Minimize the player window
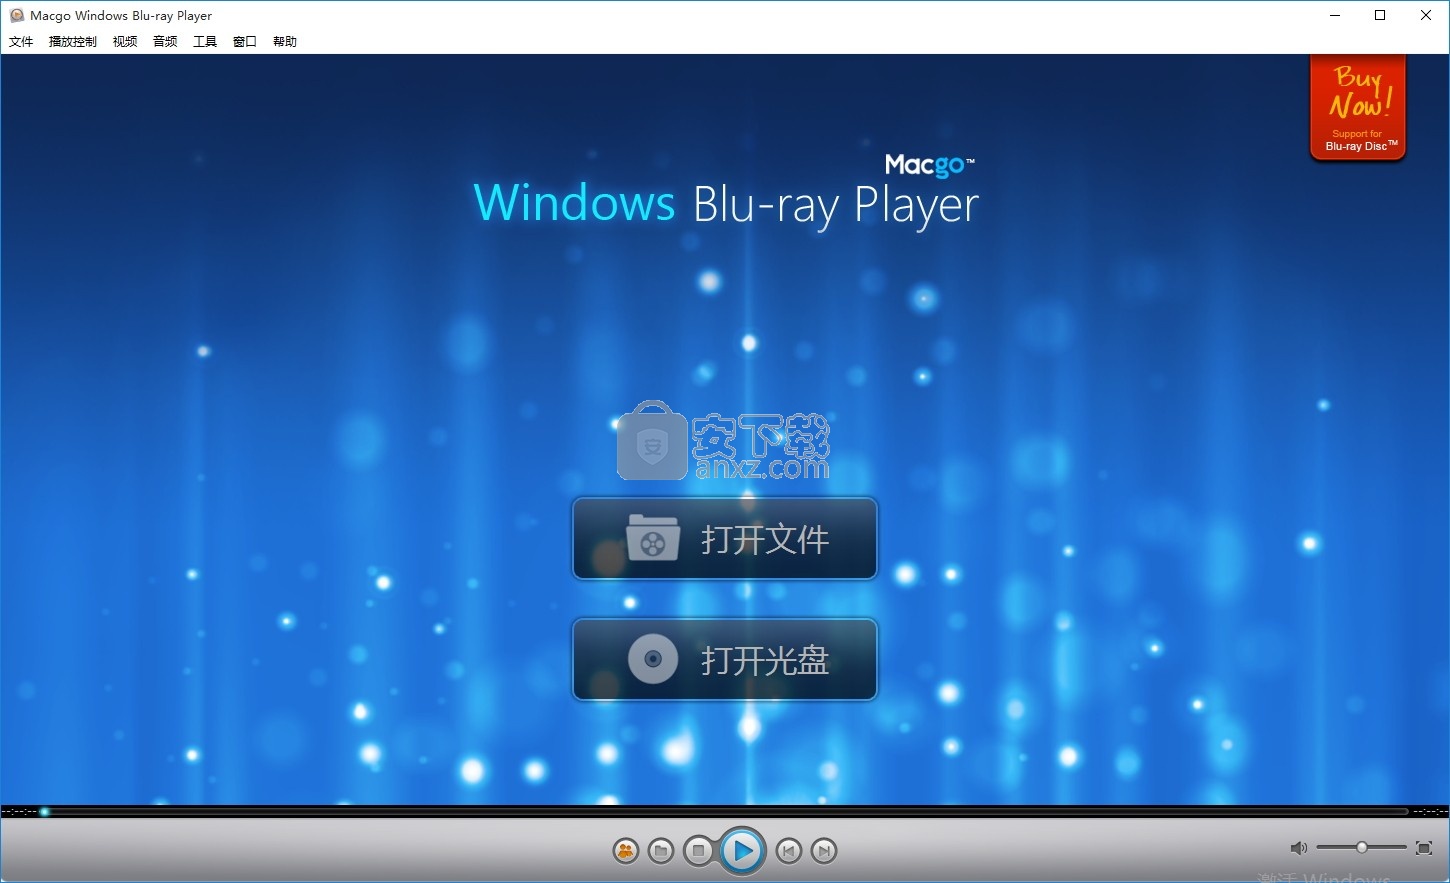Image resolution: width=1450 pixels, height=883 pixels. (1335, 15)
